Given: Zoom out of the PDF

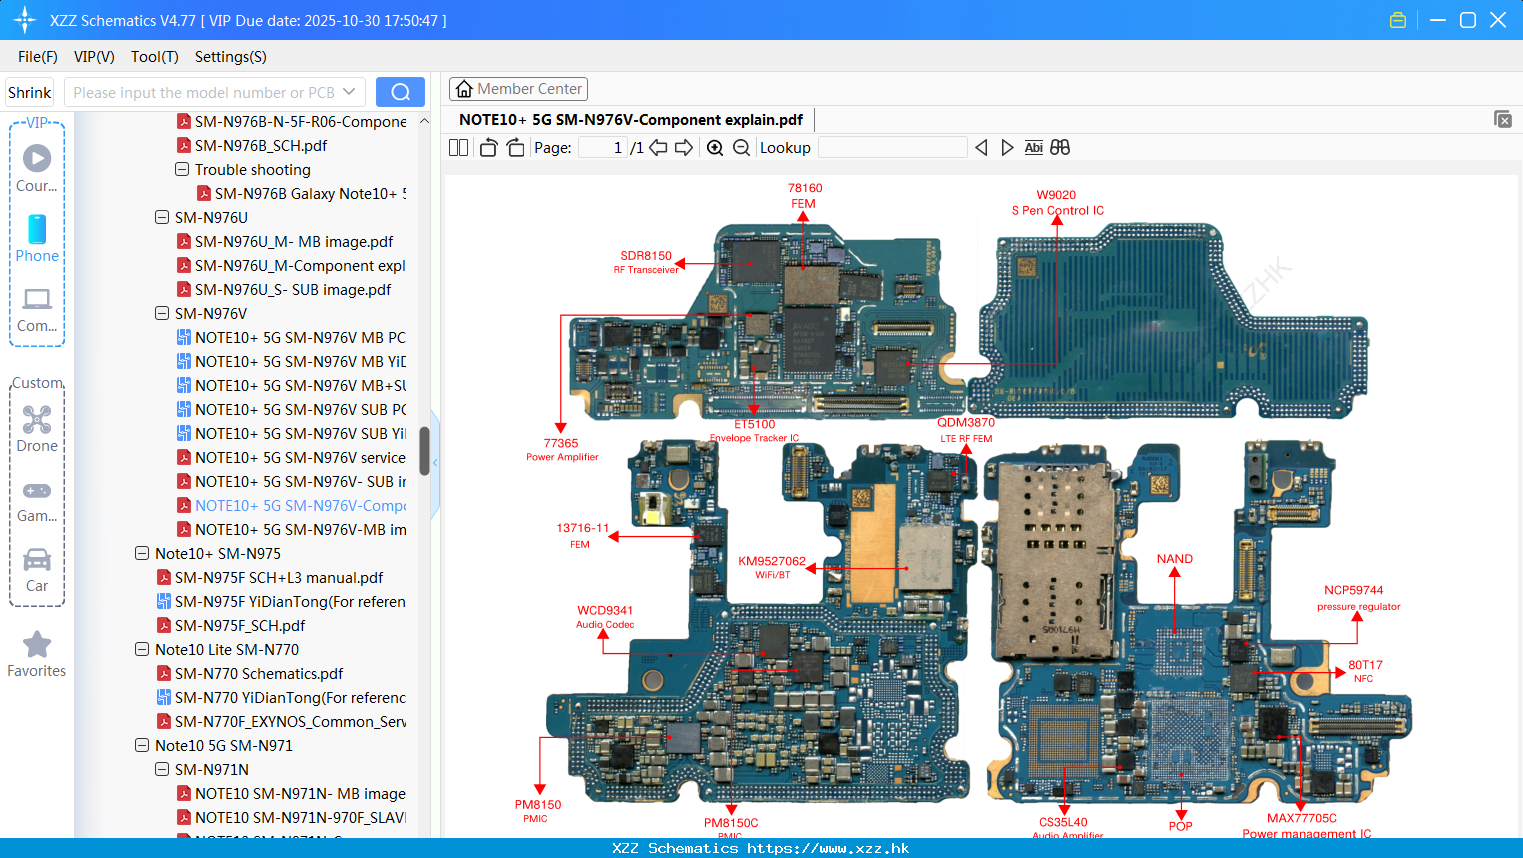Looking at the screenshot, I should [741, 148].
